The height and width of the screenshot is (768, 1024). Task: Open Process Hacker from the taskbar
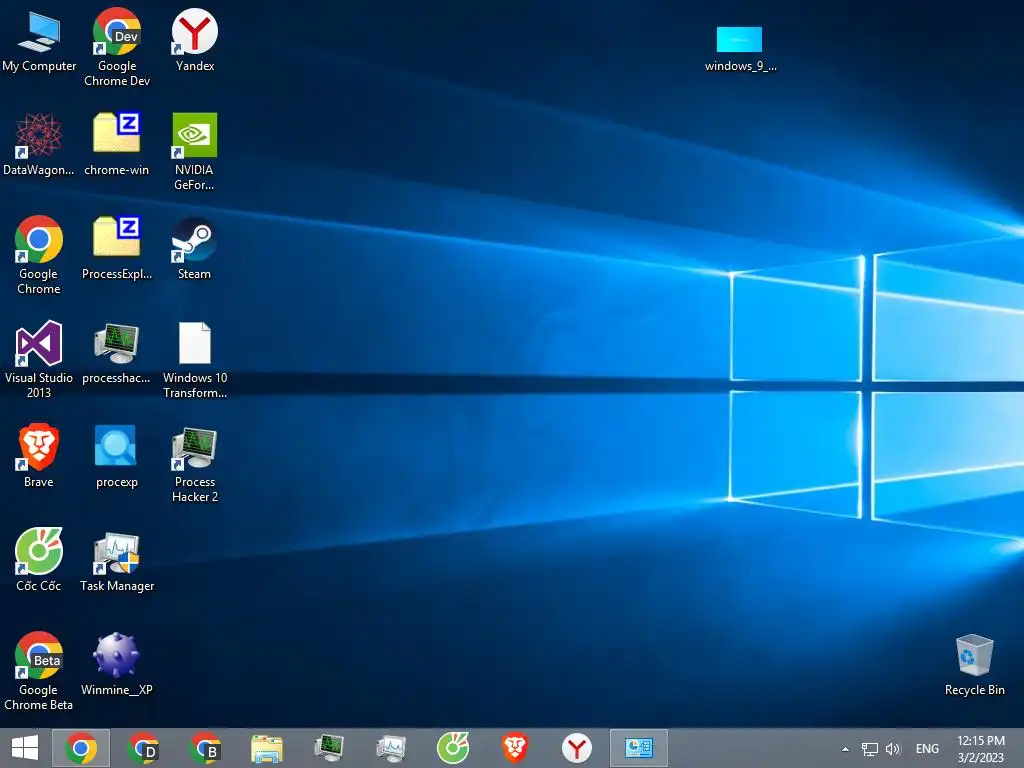pos(329,748)
